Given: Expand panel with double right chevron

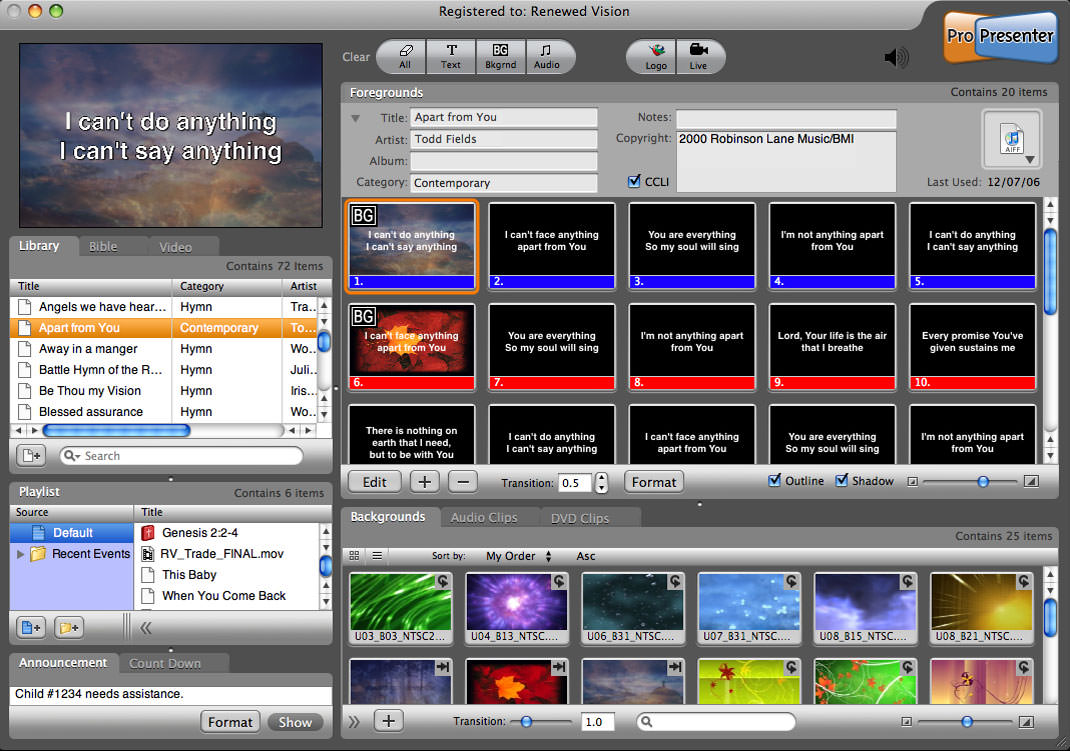Looking at the screenshot, I should [x=353, y=722].
